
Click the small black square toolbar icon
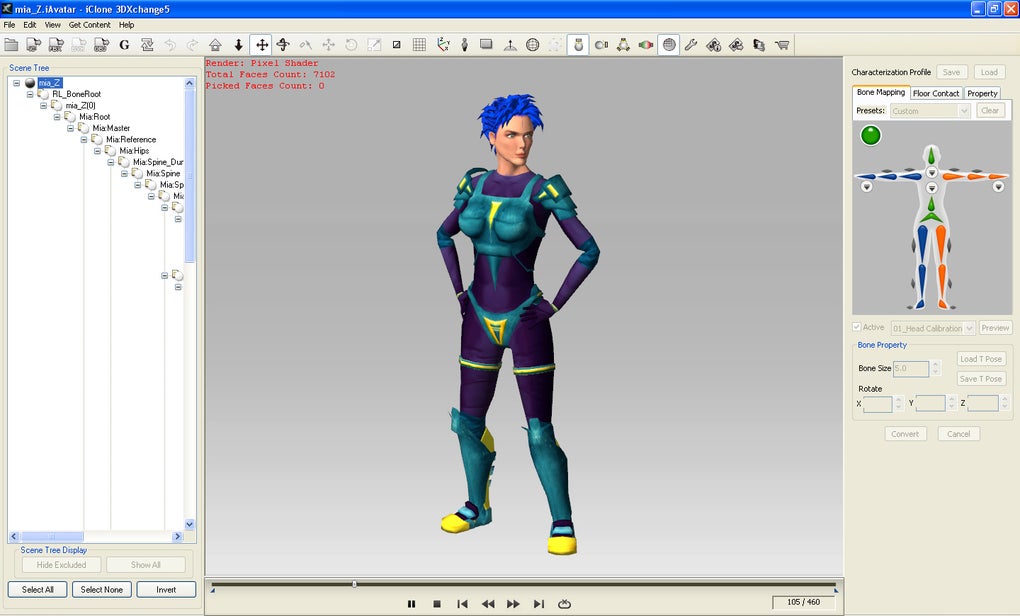point(396,45)
